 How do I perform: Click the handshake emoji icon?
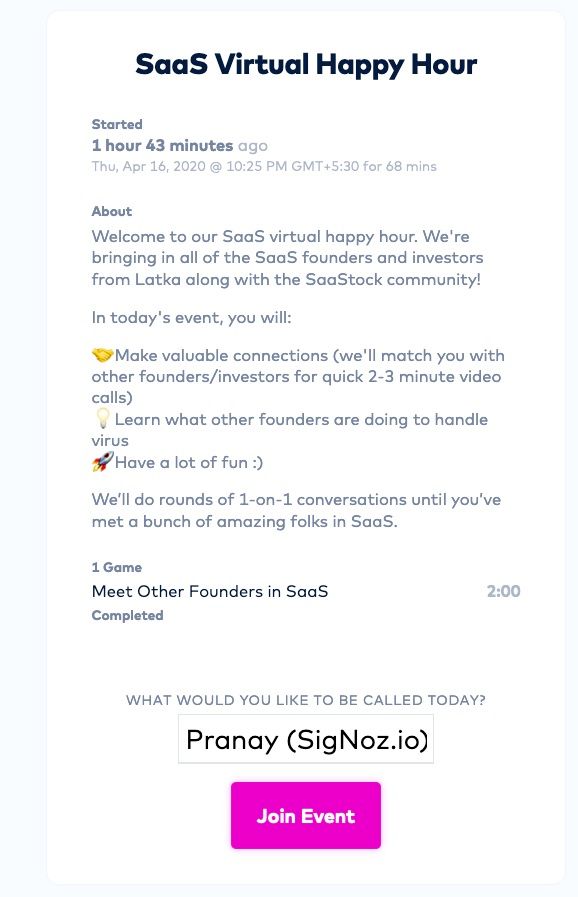coord(102,355)
